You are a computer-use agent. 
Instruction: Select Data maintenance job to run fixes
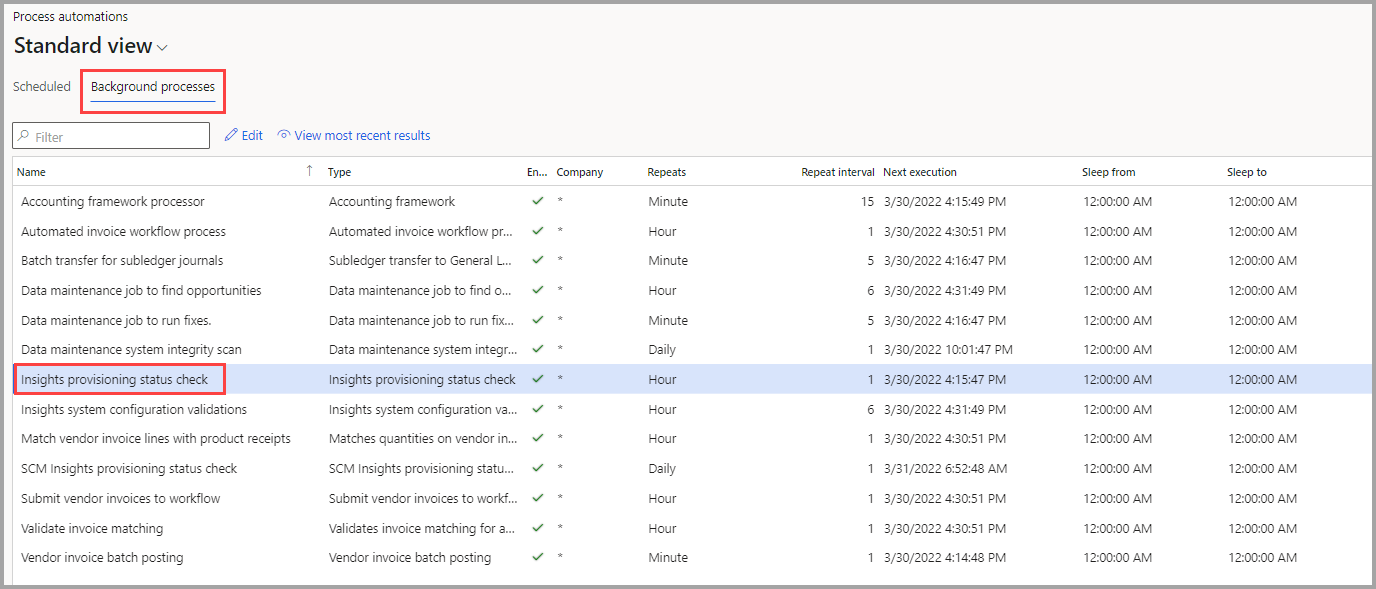[116, 320]
